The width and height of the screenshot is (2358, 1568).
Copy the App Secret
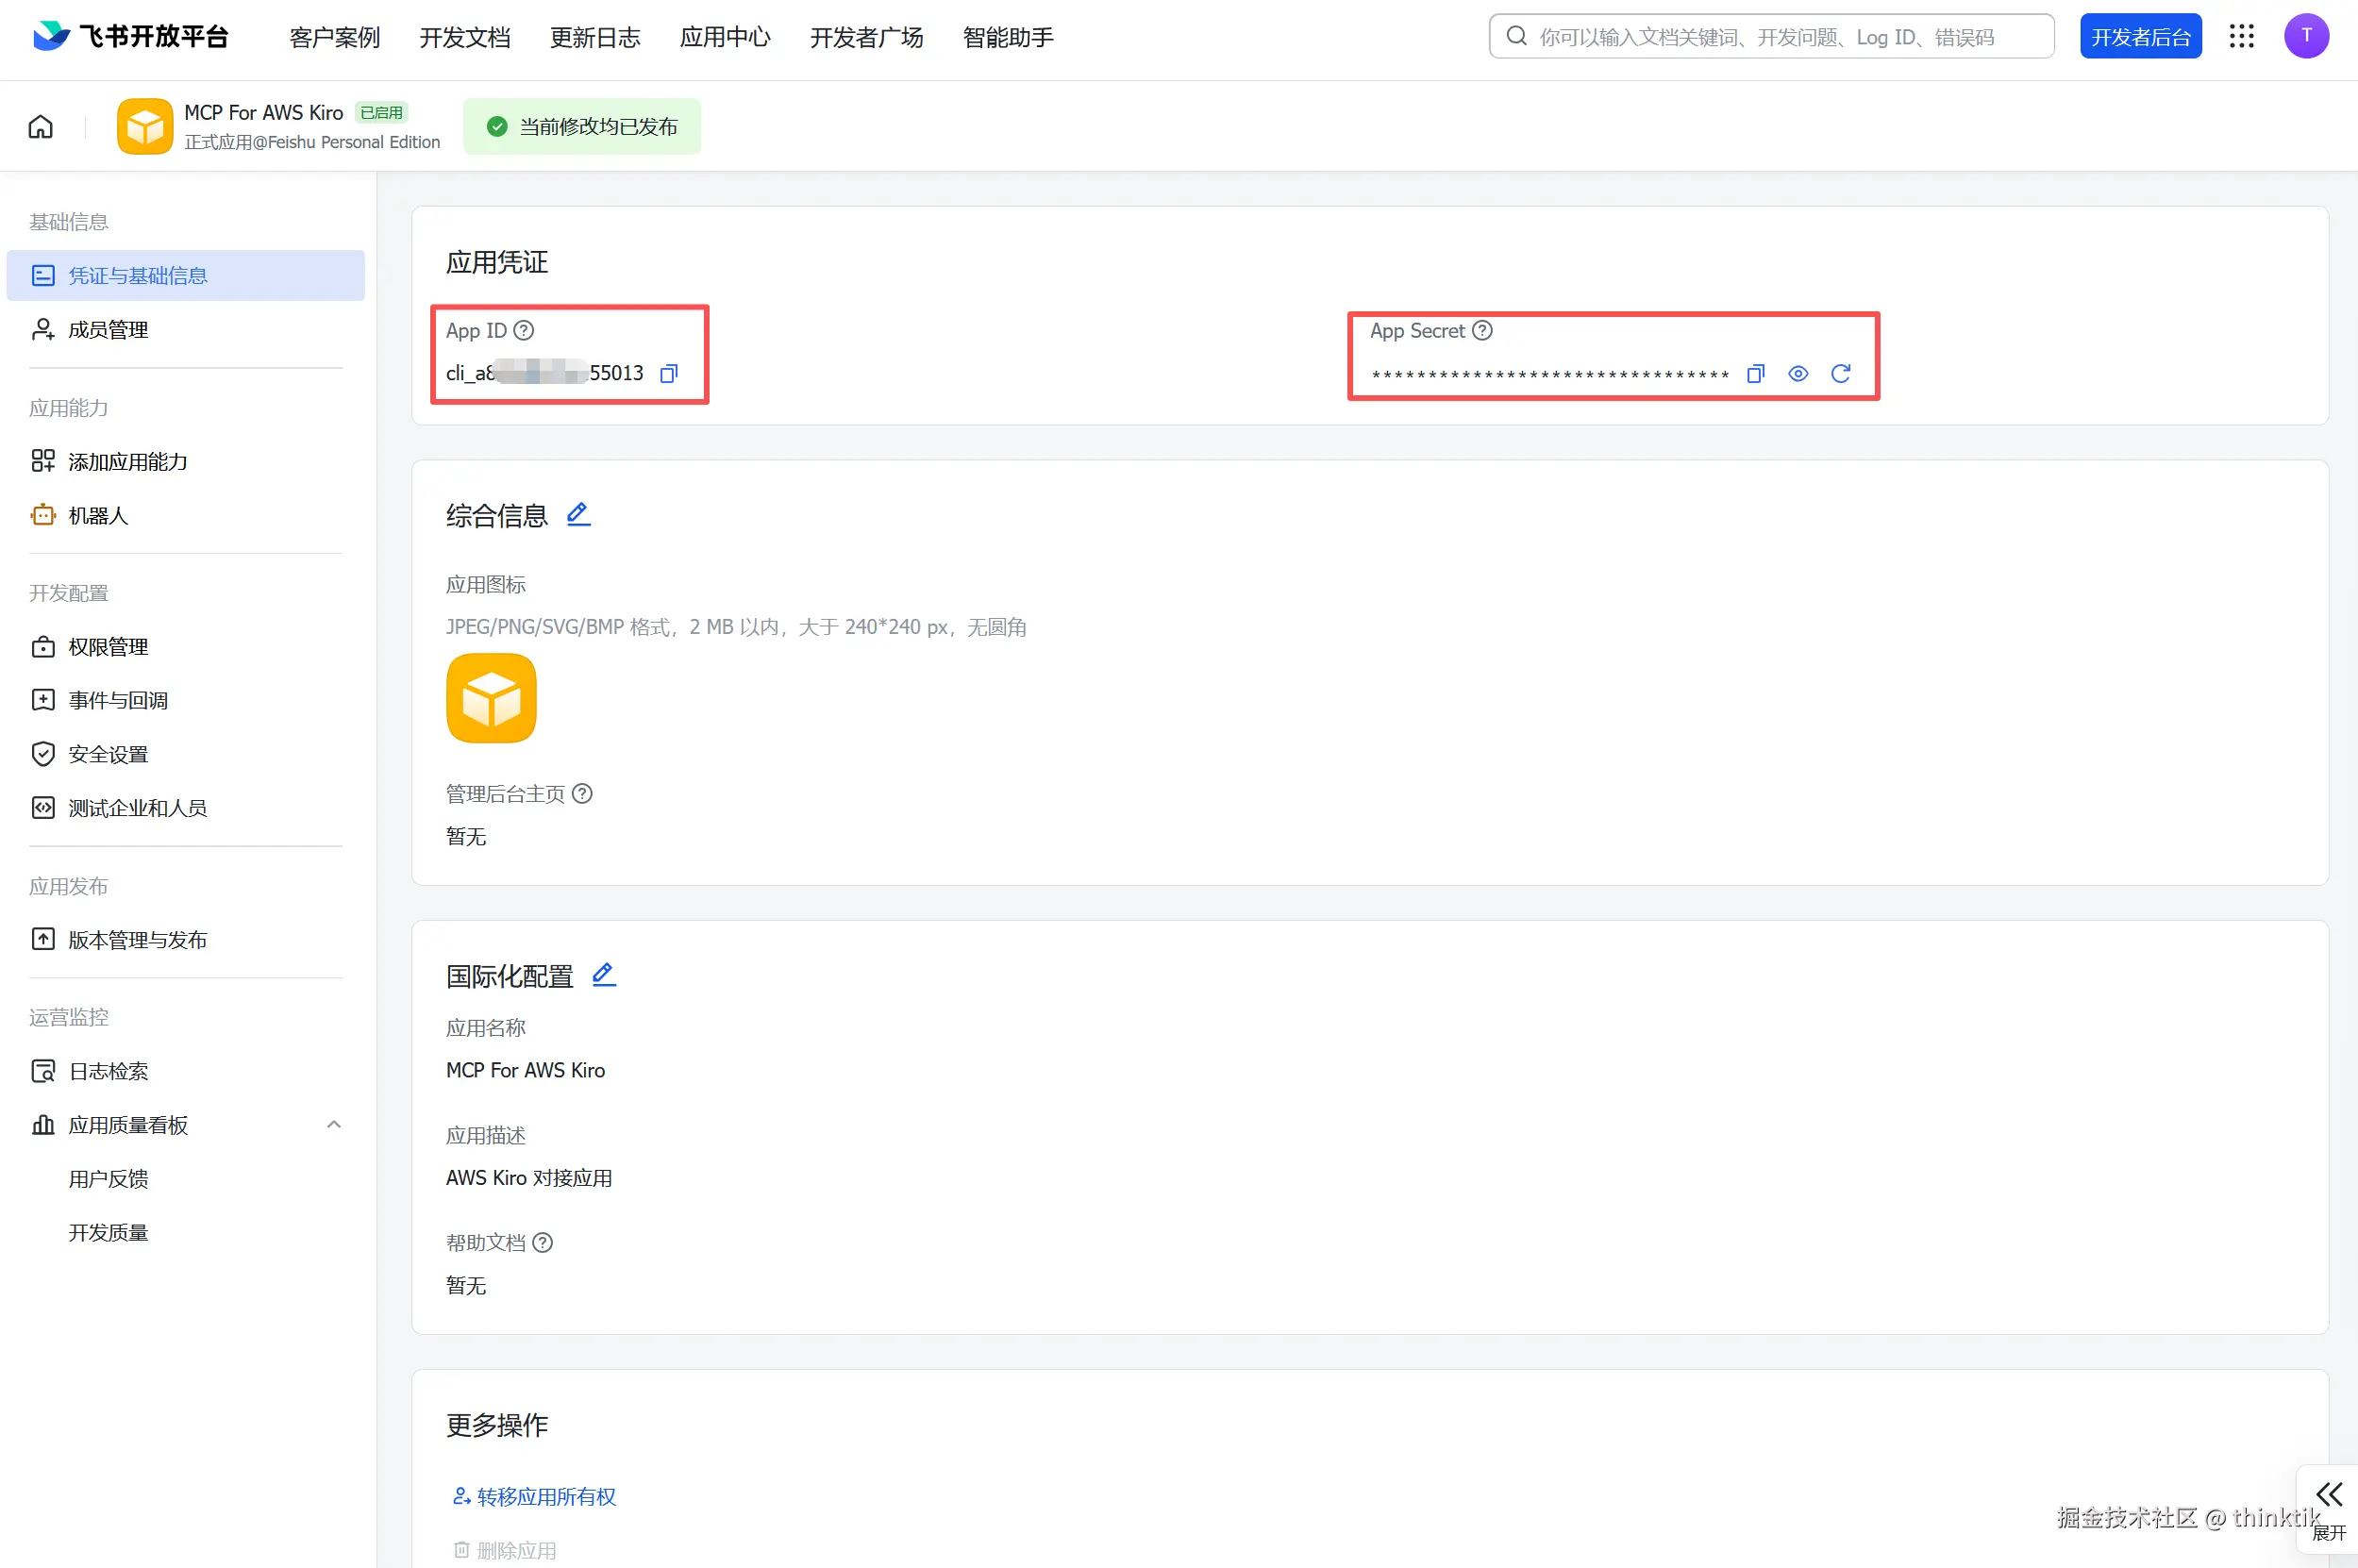pos(1755,373)
